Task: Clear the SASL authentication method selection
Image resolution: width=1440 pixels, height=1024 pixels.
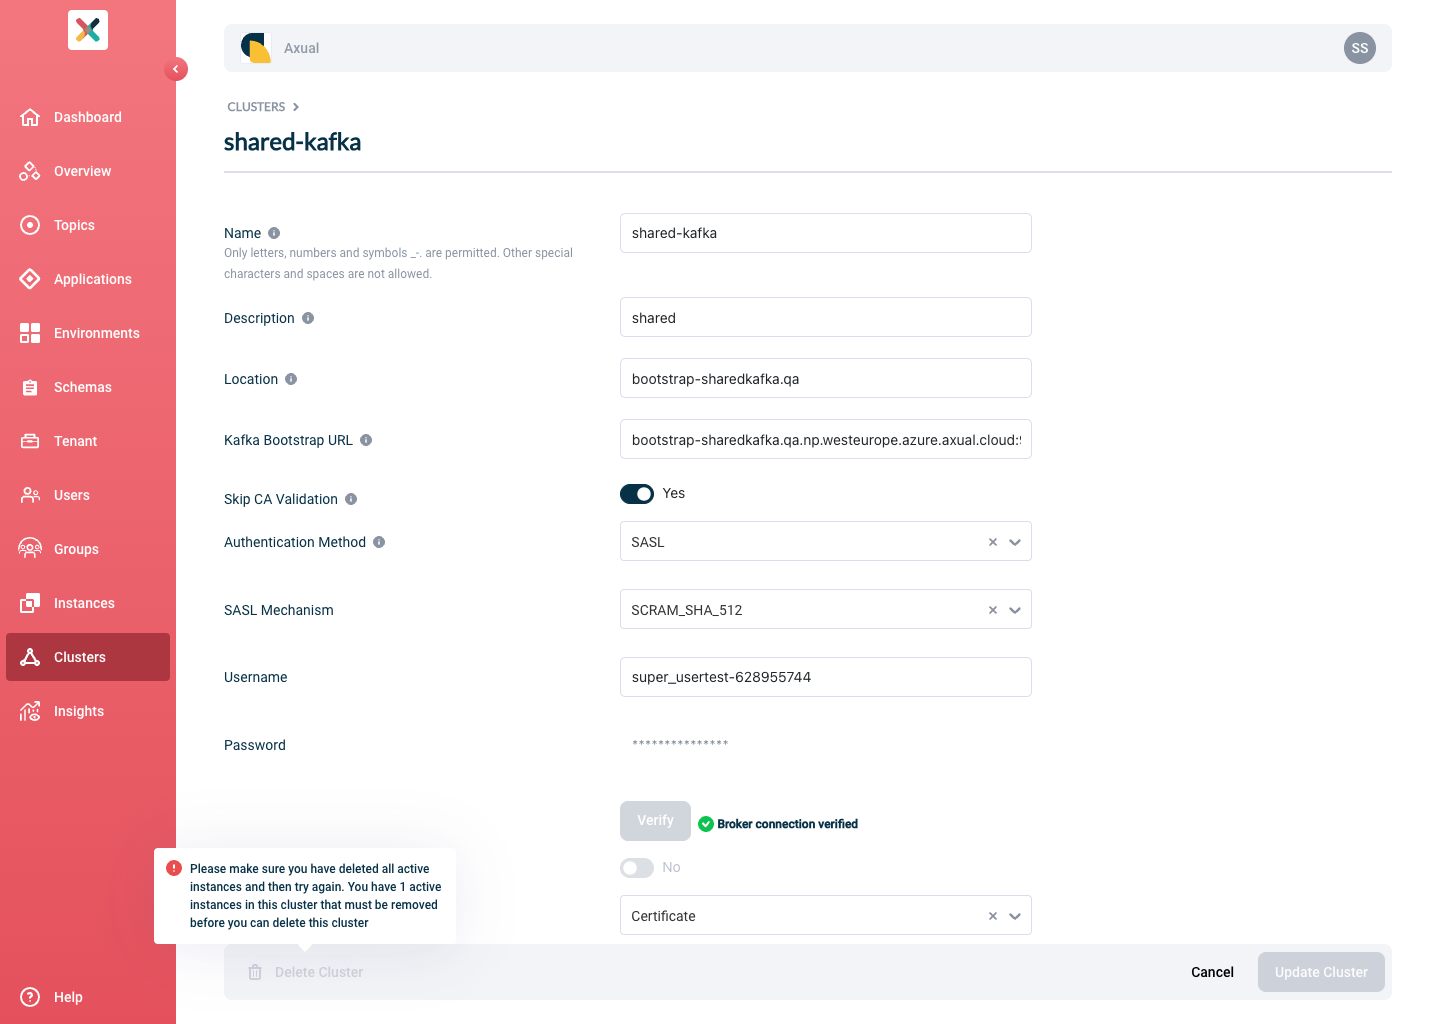Action: click(x=993, y=542)
